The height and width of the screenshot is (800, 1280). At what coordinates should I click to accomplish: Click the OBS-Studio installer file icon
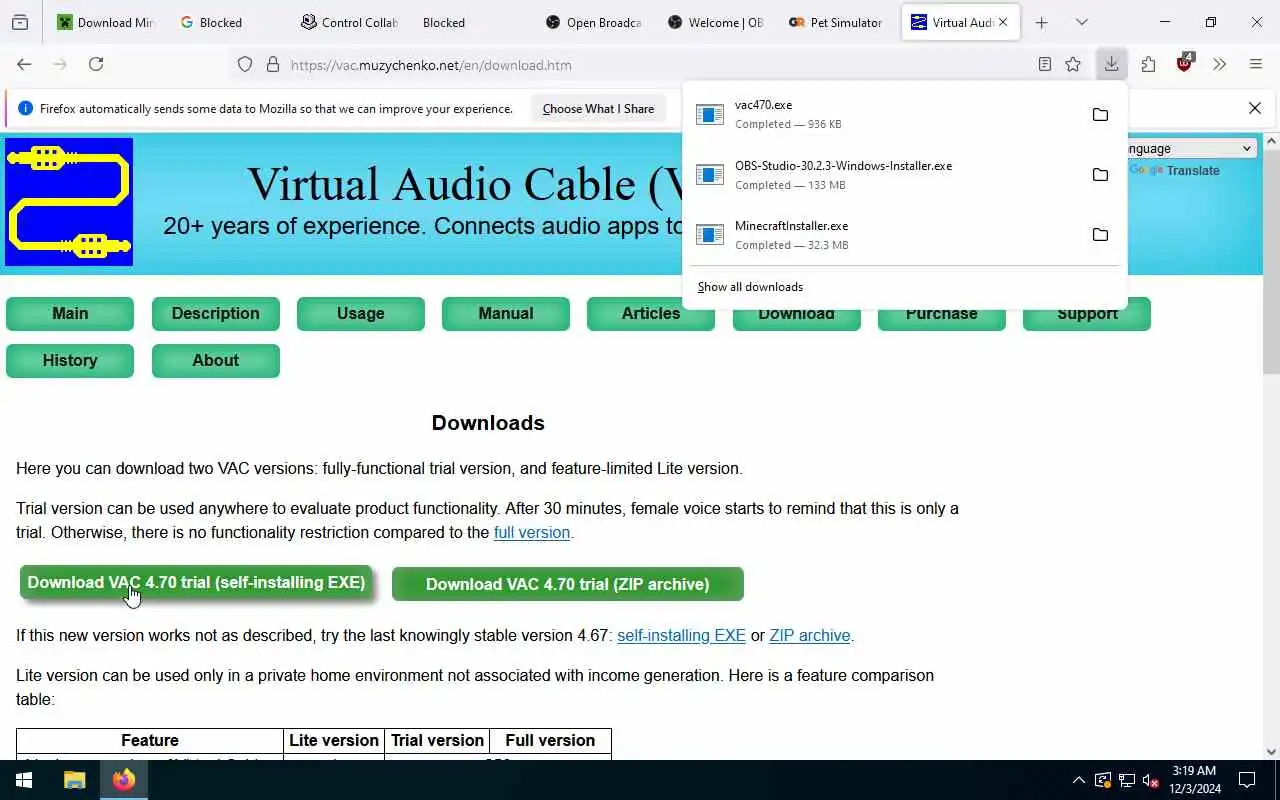coord(710,175)
